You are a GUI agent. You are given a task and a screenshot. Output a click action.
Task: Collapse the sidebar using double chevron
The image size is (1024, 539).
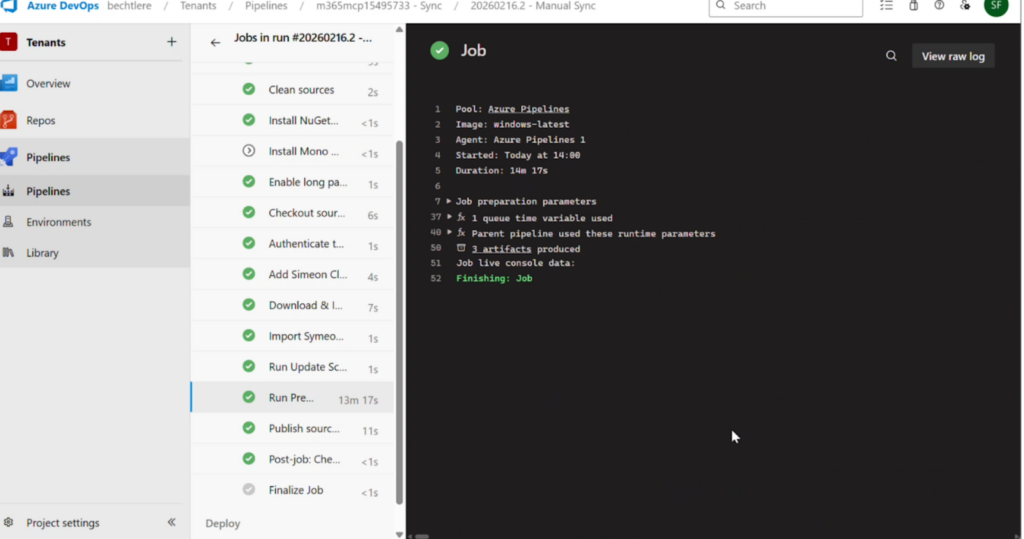click(171, 522)
